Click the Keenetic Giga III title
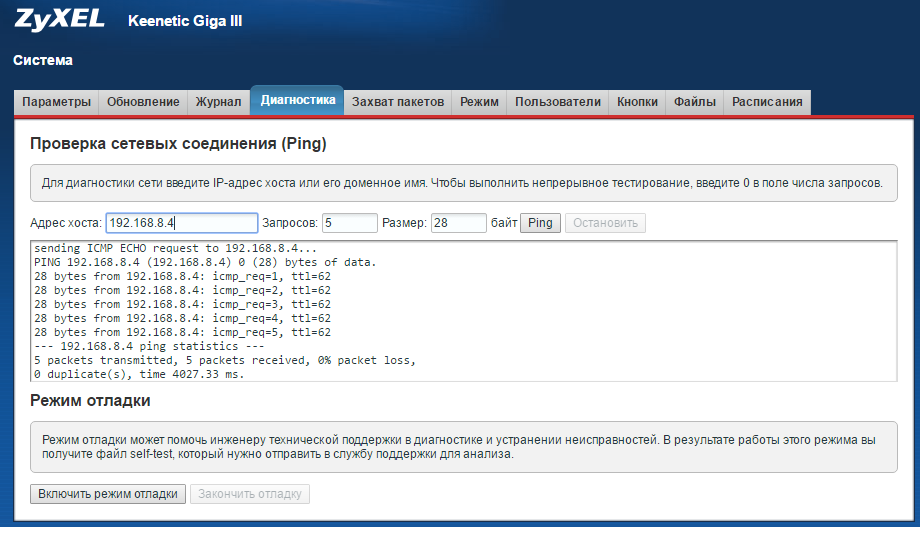 pos(185,21)
